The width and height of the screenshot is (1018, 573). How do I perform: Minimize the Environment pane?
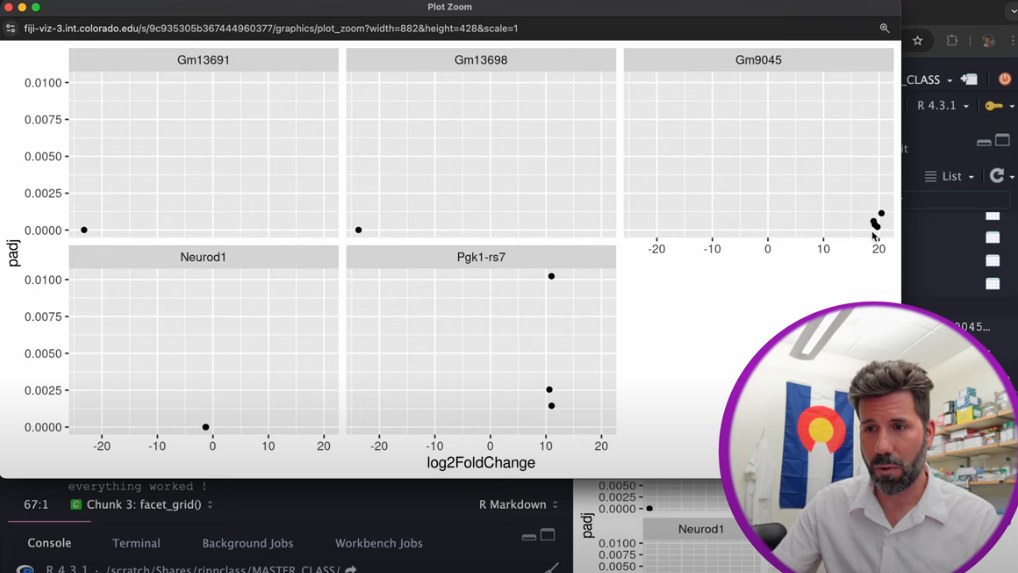click(984, 141)
